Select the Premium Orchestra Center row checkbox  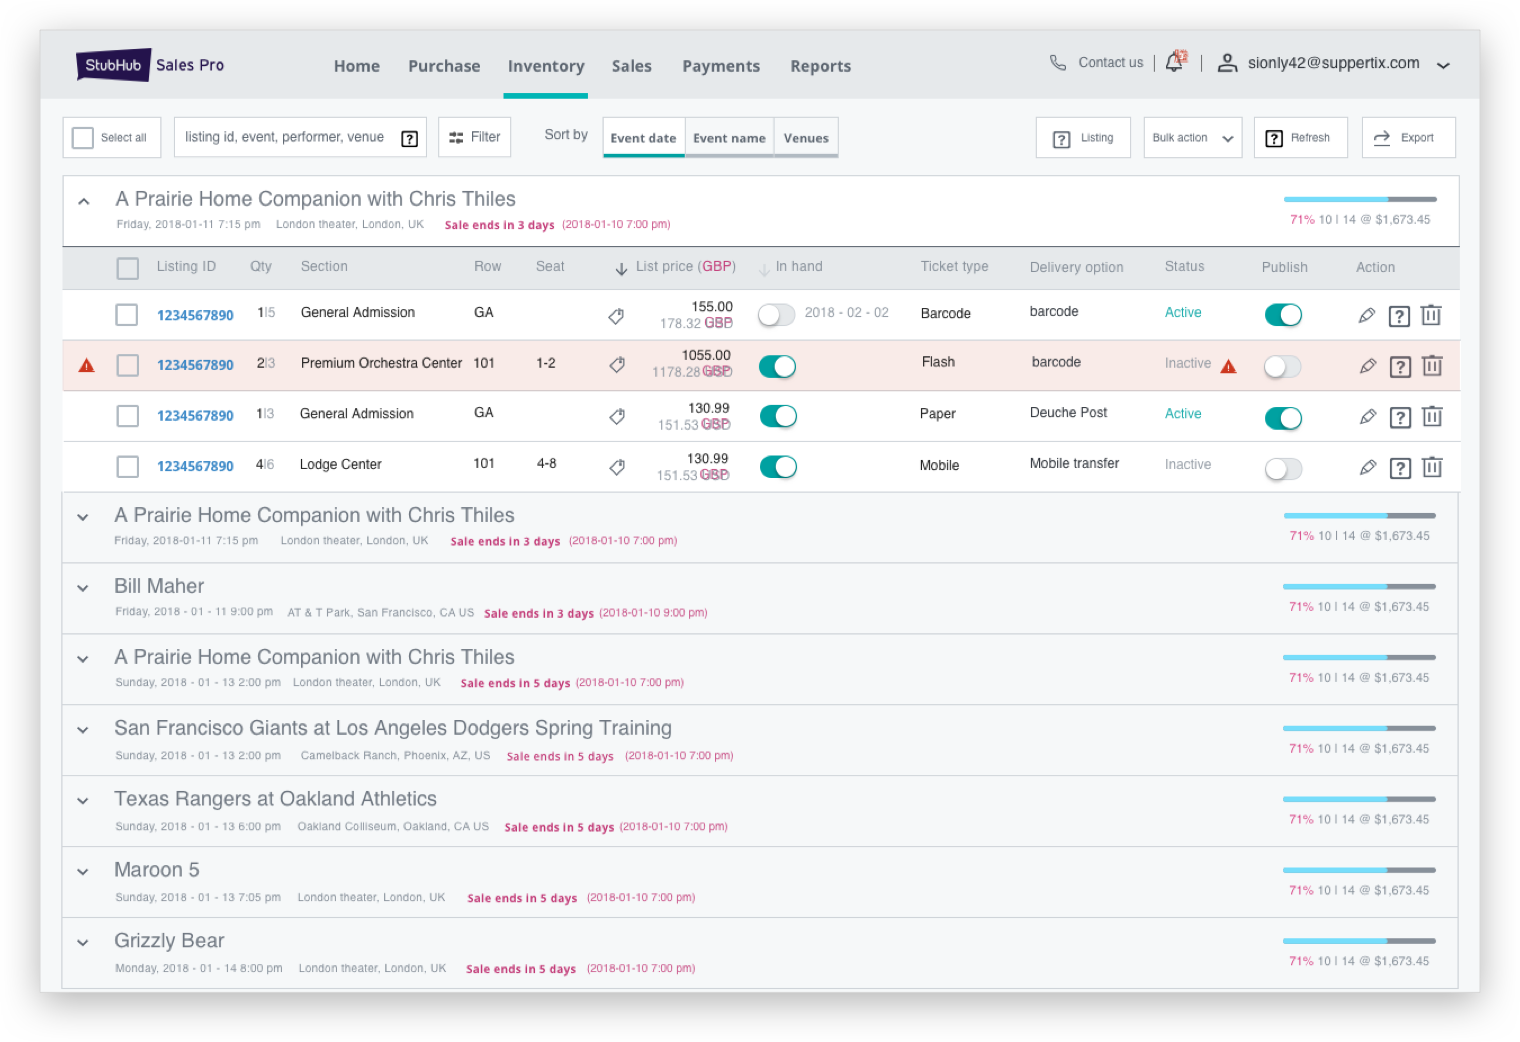[x=128, y=365]
